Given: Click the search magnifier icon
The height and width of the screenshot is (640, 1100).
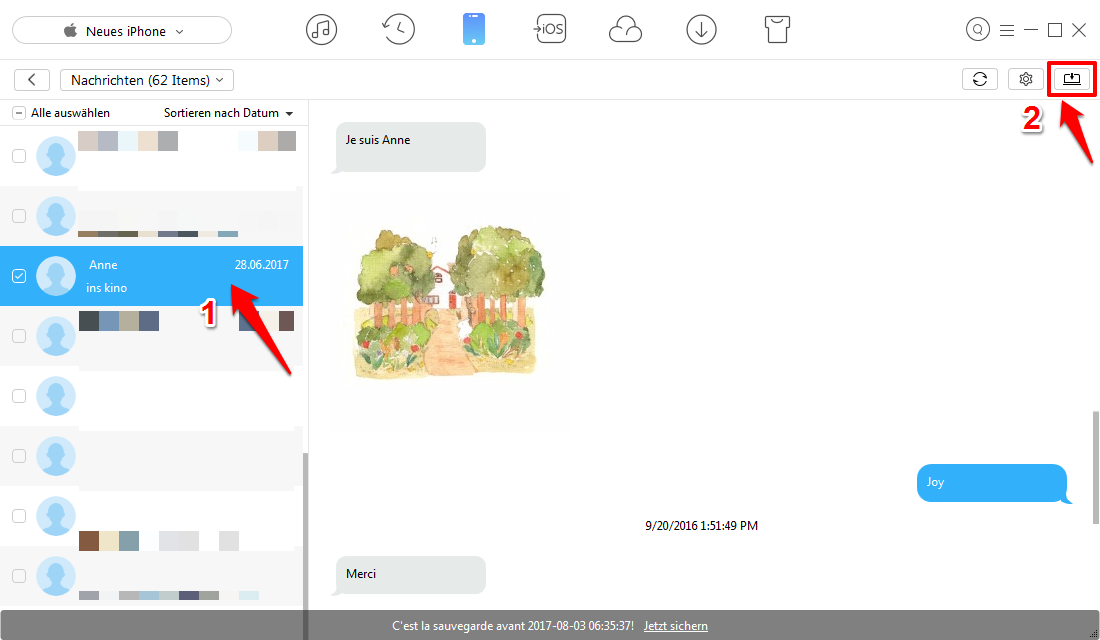Looking at the screenshot, I should (x=977, y=30).
